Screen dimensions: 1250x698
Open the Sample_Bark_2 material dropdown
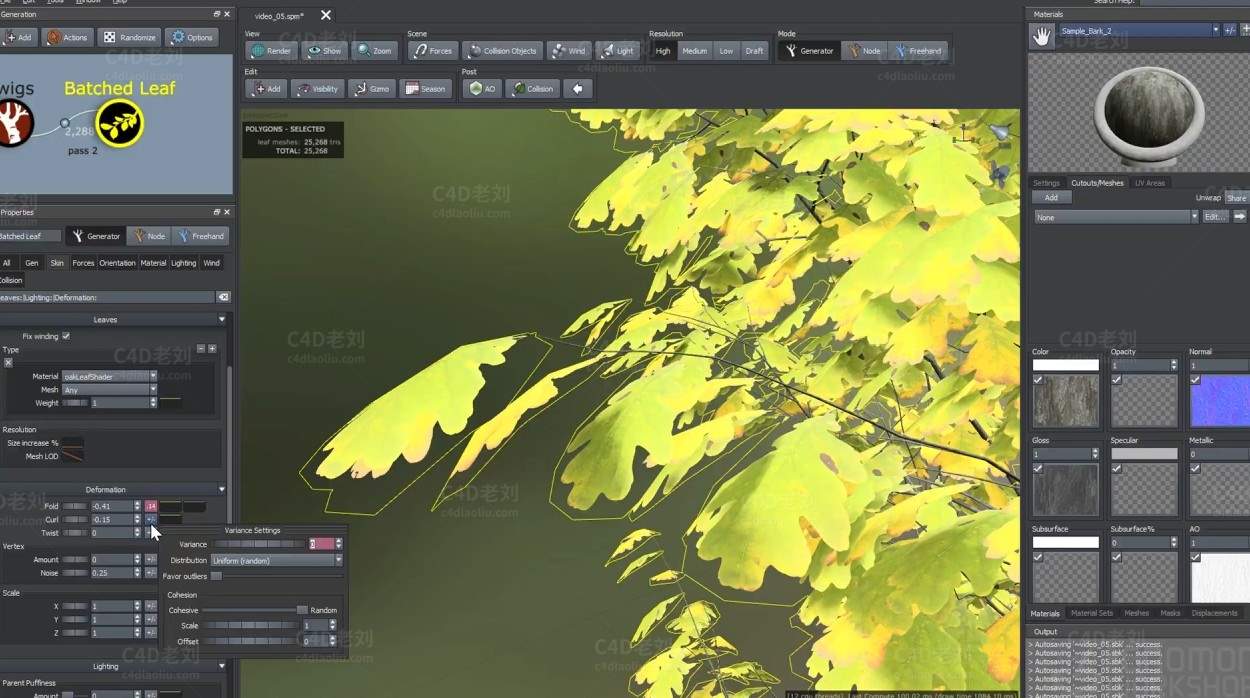point(1138,31)
